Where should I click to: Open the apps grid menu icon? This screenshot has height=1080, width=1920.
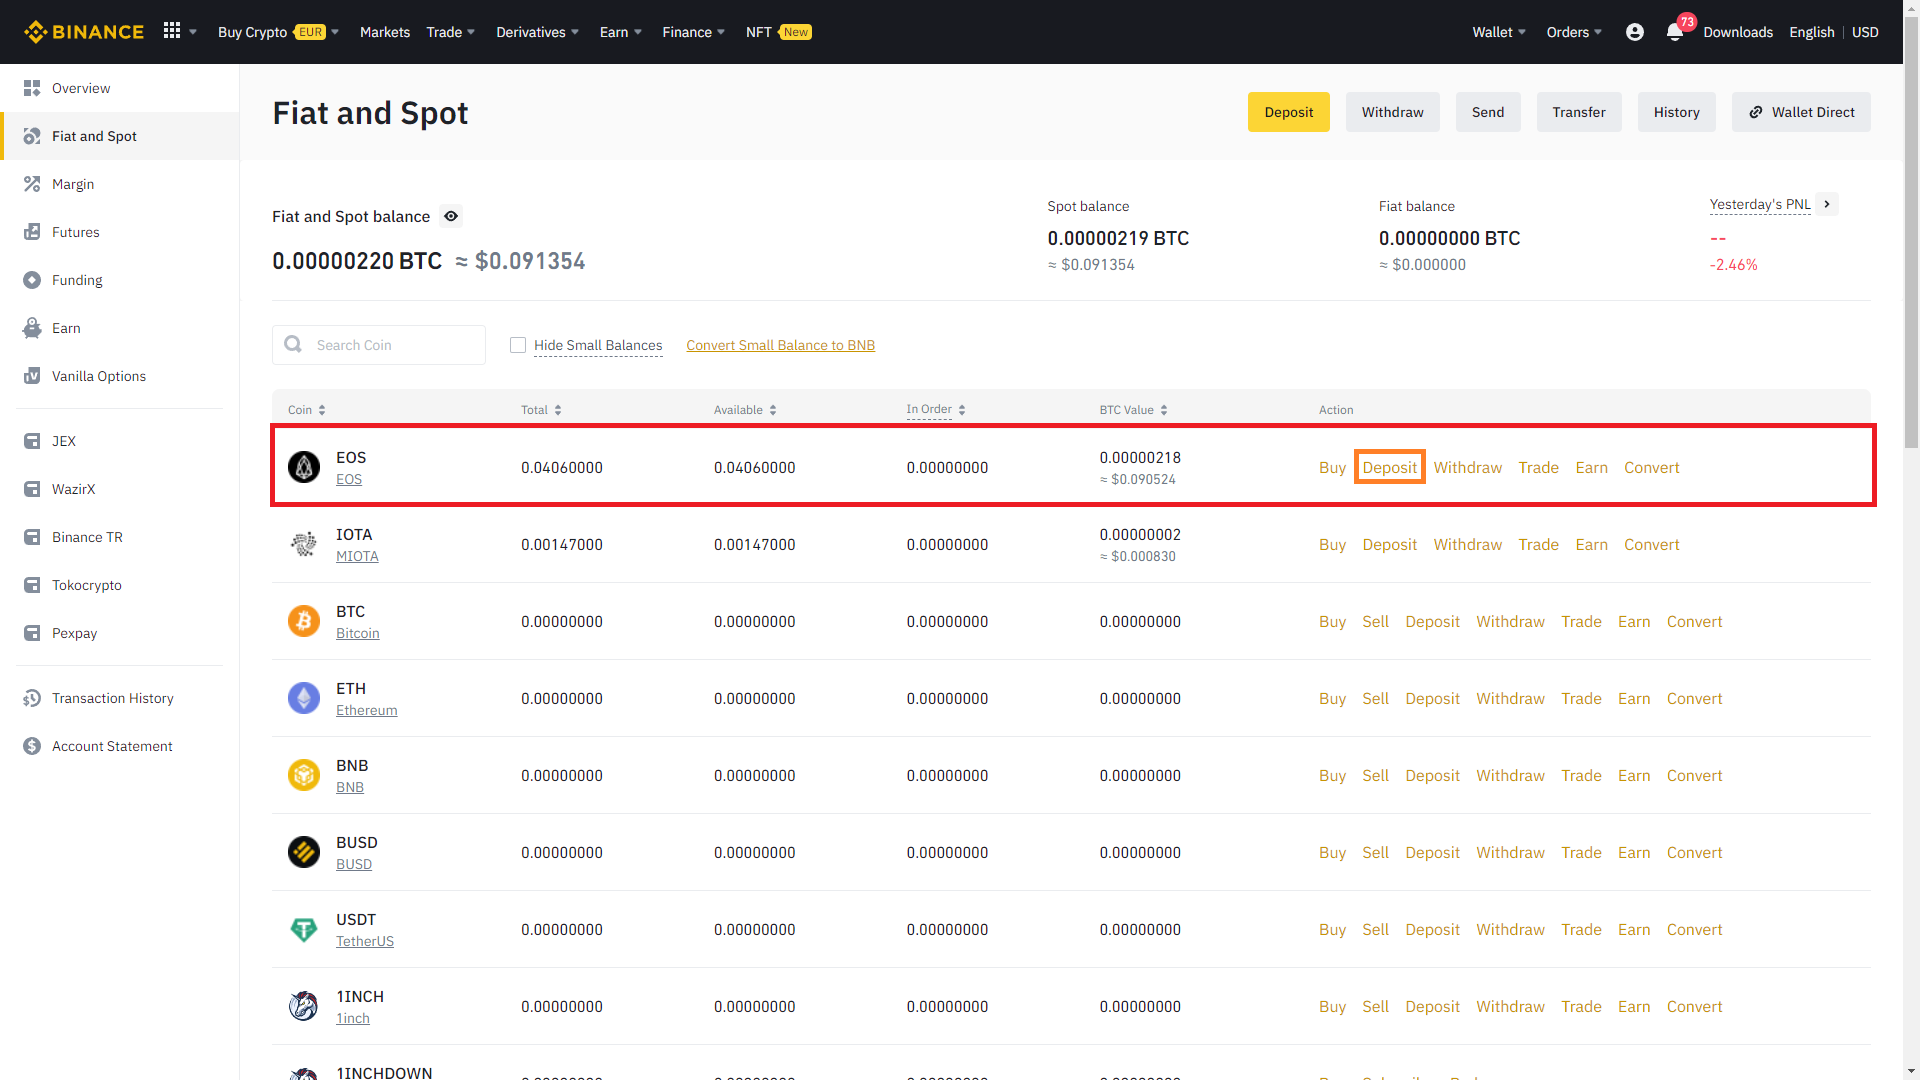[x=172, y=31]
